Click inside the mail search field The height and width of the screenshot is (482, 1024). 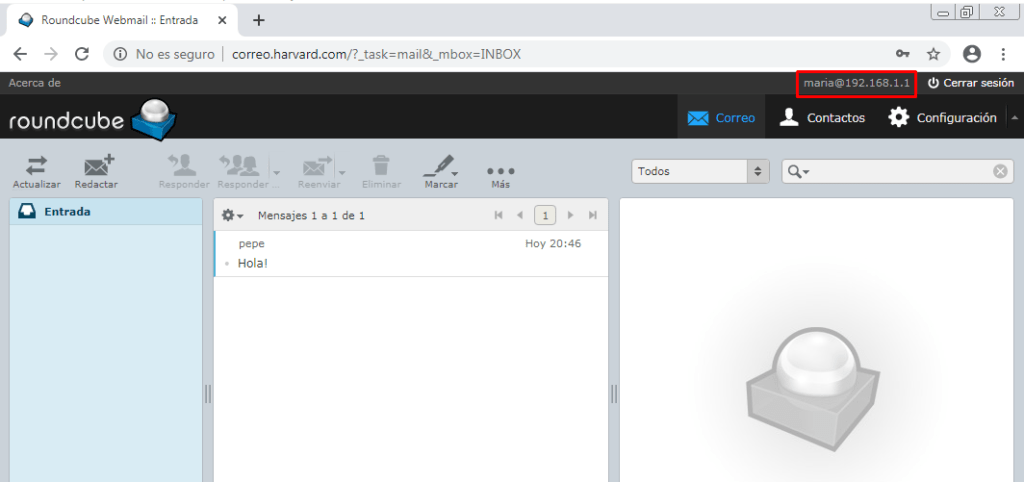[900, 171]
